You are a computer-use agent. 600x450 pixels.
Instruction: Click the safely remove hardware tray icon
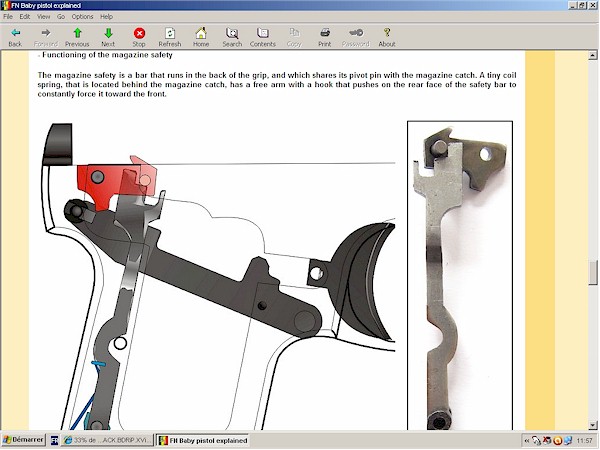[x=536, y=441]
